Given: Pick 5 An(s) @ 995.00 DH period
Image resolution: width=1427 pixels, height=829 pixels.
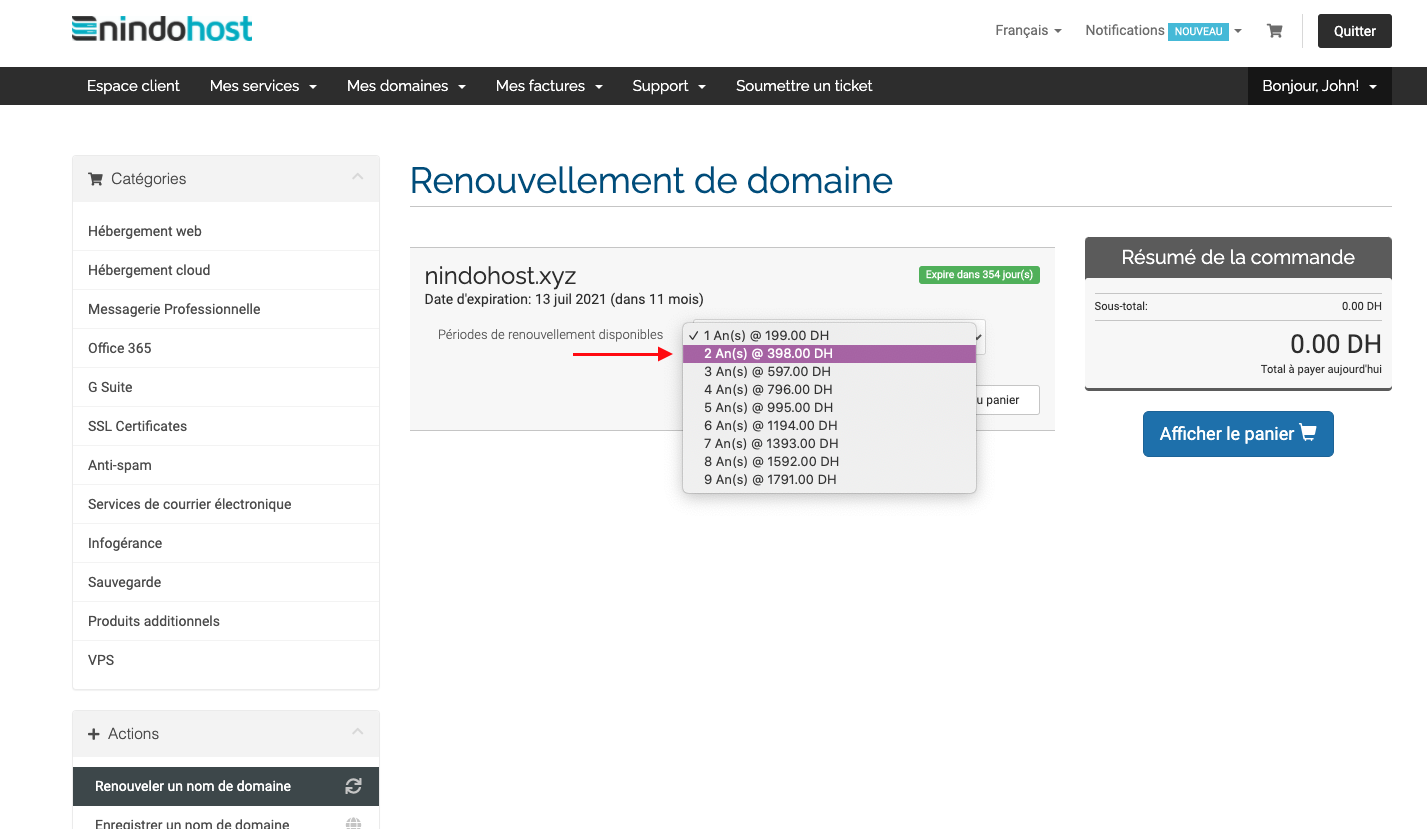Looking at the screenshot, I should point(829,408).
